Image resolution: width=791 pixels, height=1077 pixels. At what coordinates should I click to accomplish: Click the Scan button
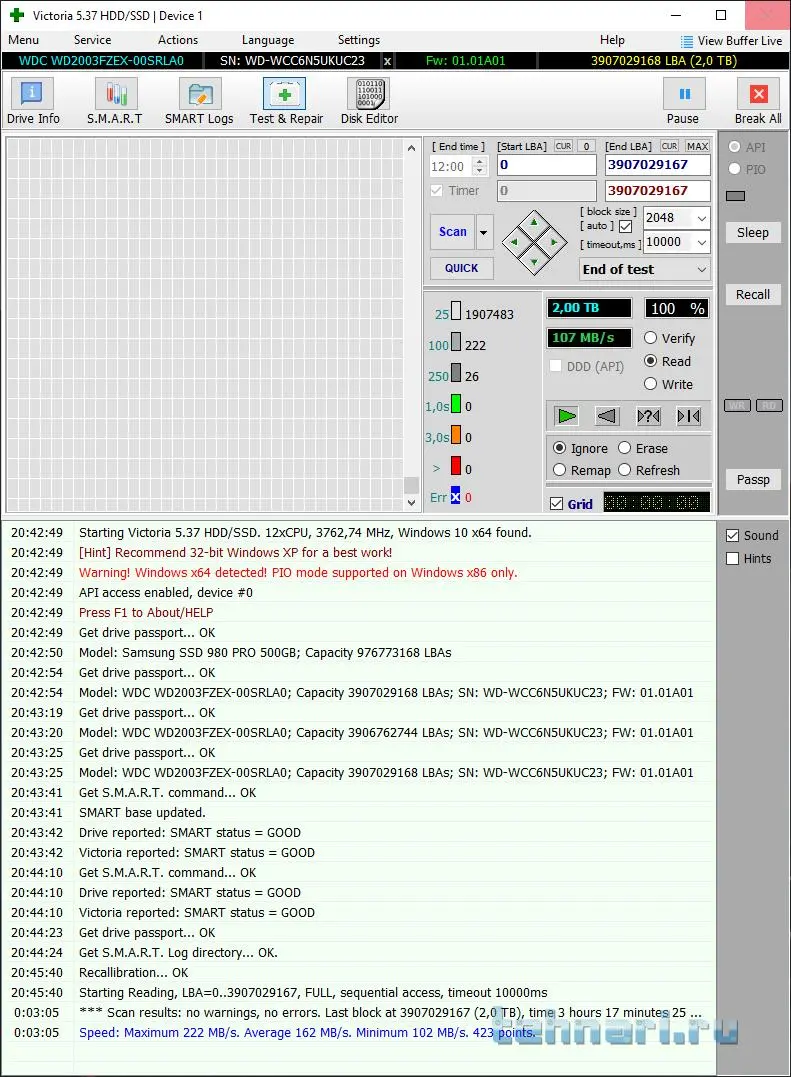pos(452,232)
